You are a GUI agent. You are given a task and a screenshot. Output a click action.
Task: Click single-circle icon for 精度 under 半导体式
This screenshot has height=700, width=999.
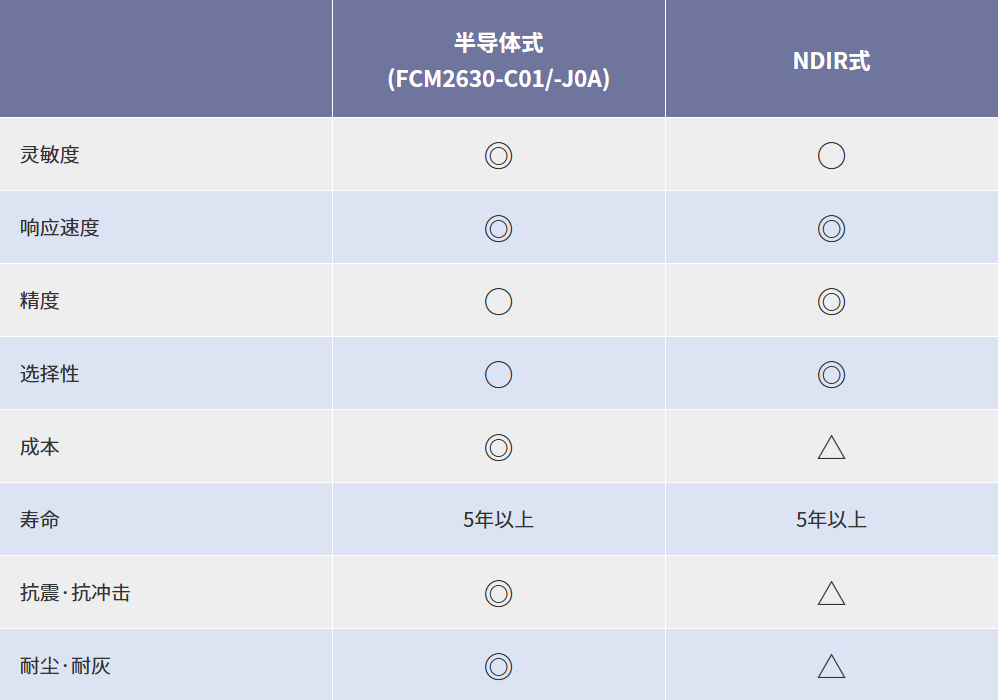point(498,301)
